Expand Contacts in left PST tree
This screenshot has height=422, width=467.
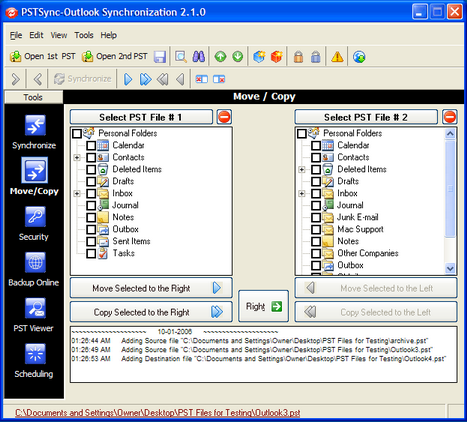pyautogui.click(x=77, y=157)
